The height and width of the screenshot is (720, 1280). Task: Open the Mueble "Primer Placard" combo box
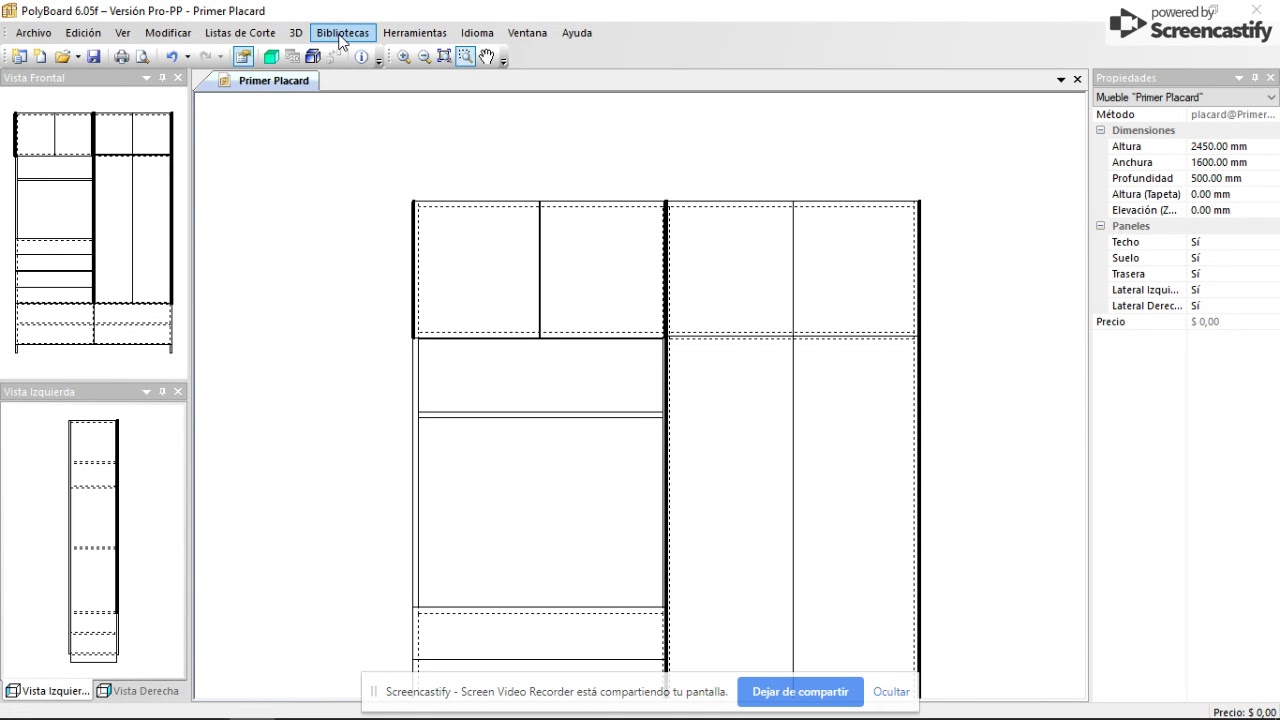click(x=1186, y=97)
